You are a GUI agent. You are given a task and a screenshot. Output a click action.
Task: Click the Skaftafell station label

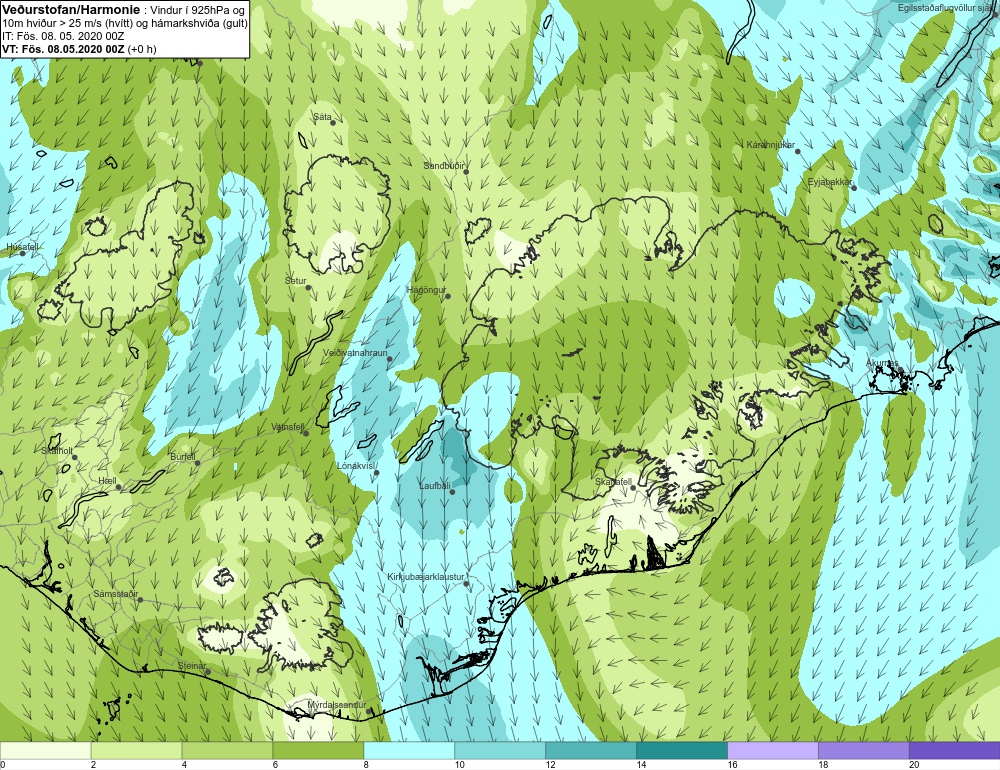(613, 482)
